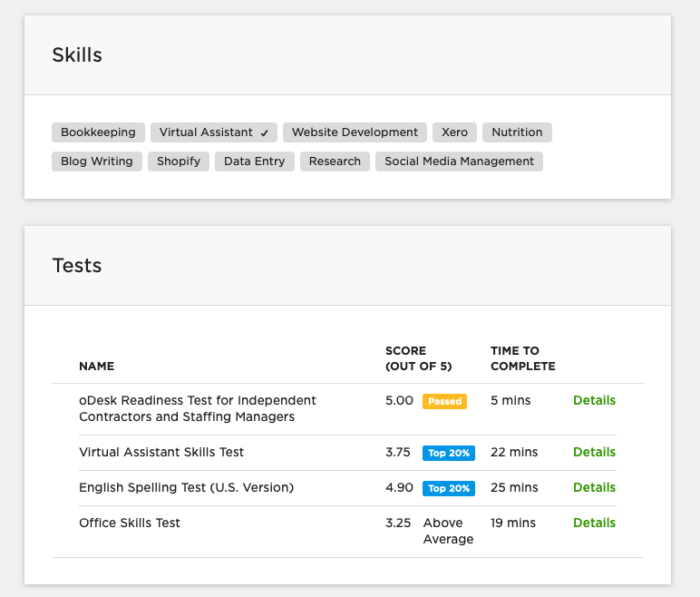Click the Score (Out of 5) column header
The width and height of the screenshot is (700, 597).
point(418,358)
